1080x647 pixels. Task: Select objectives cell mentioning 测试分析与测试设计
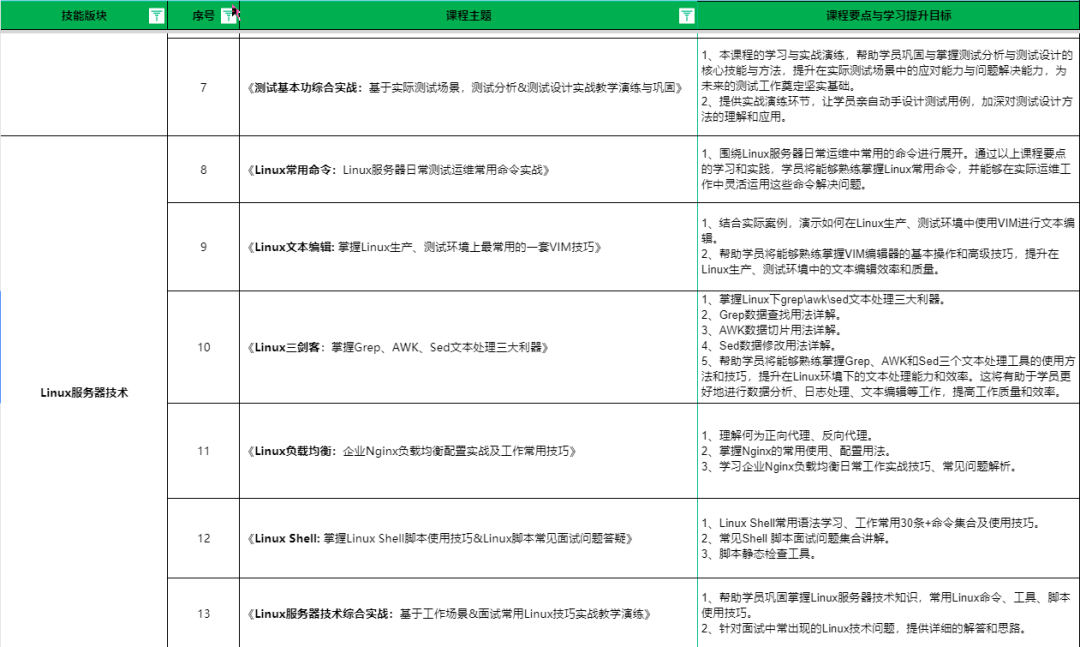pyautogui.click(x=889, y=88)
